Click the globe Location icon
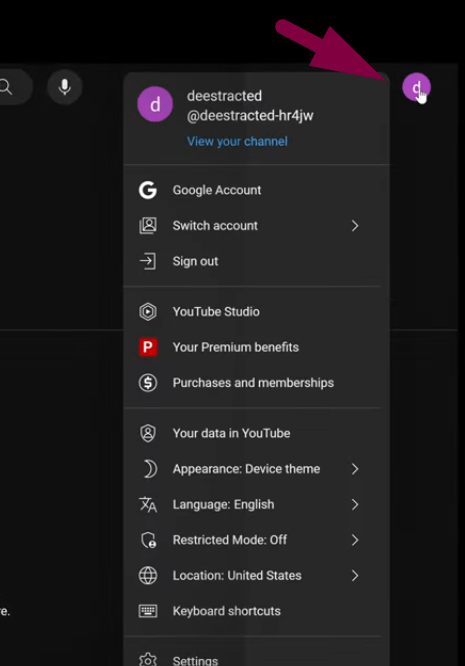 point(148,576)
